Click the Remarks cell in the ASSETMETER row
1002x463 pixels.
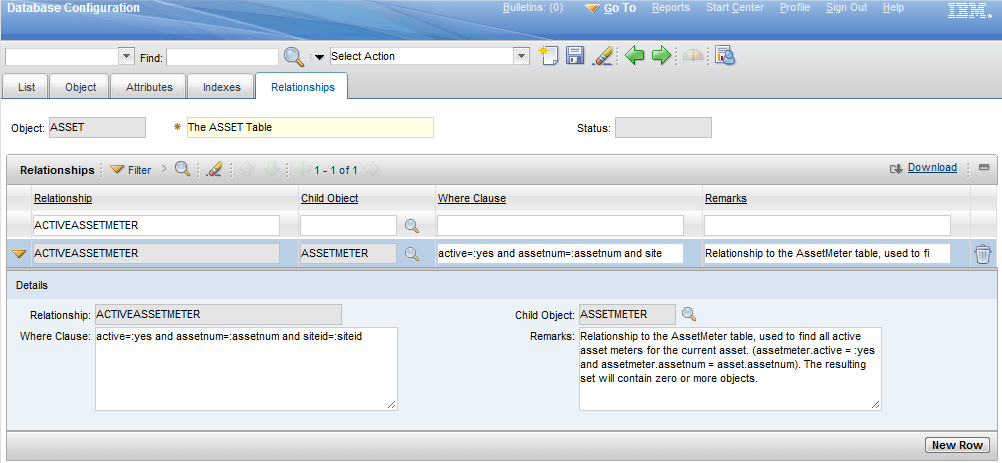828,254
